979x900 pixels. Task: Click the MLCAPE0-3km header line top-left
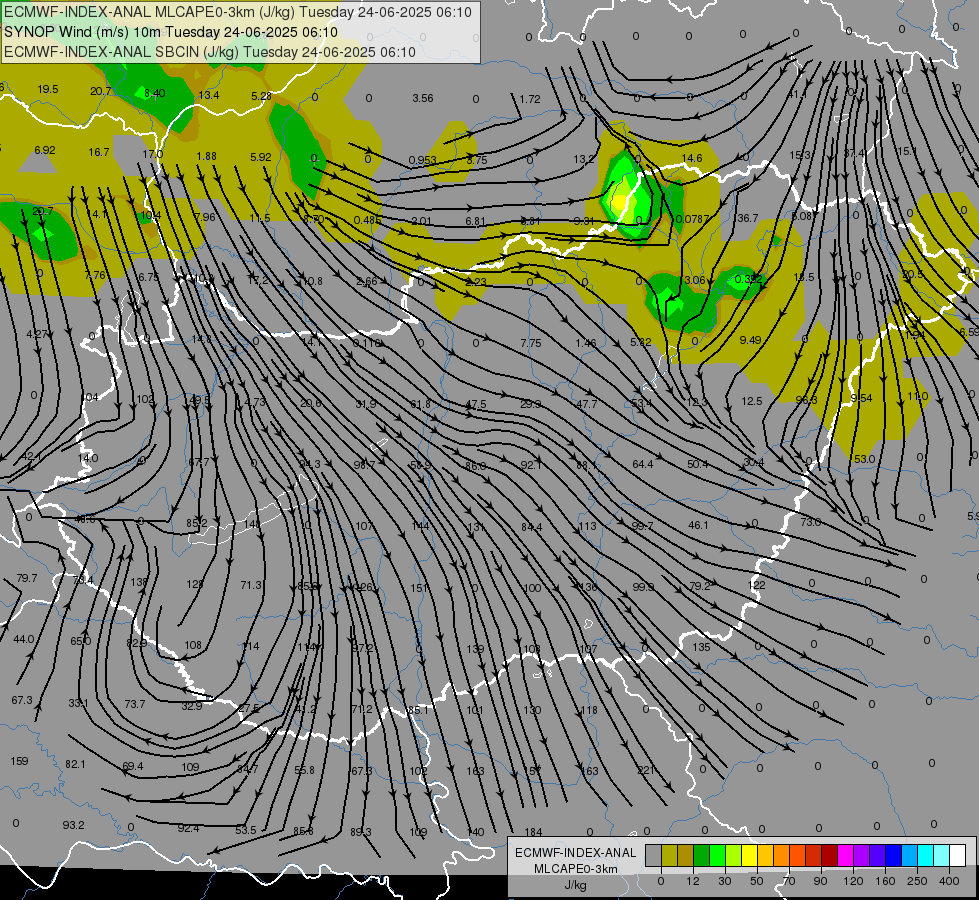238,12
